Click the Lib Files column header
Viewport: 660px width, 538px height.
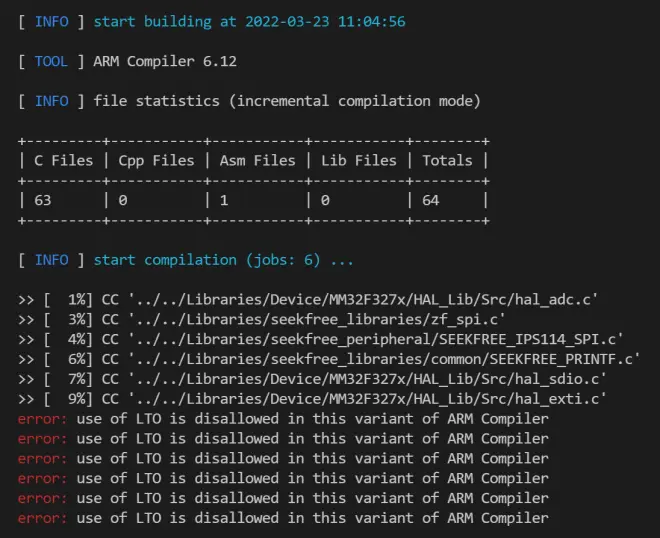tap(359, 160)
